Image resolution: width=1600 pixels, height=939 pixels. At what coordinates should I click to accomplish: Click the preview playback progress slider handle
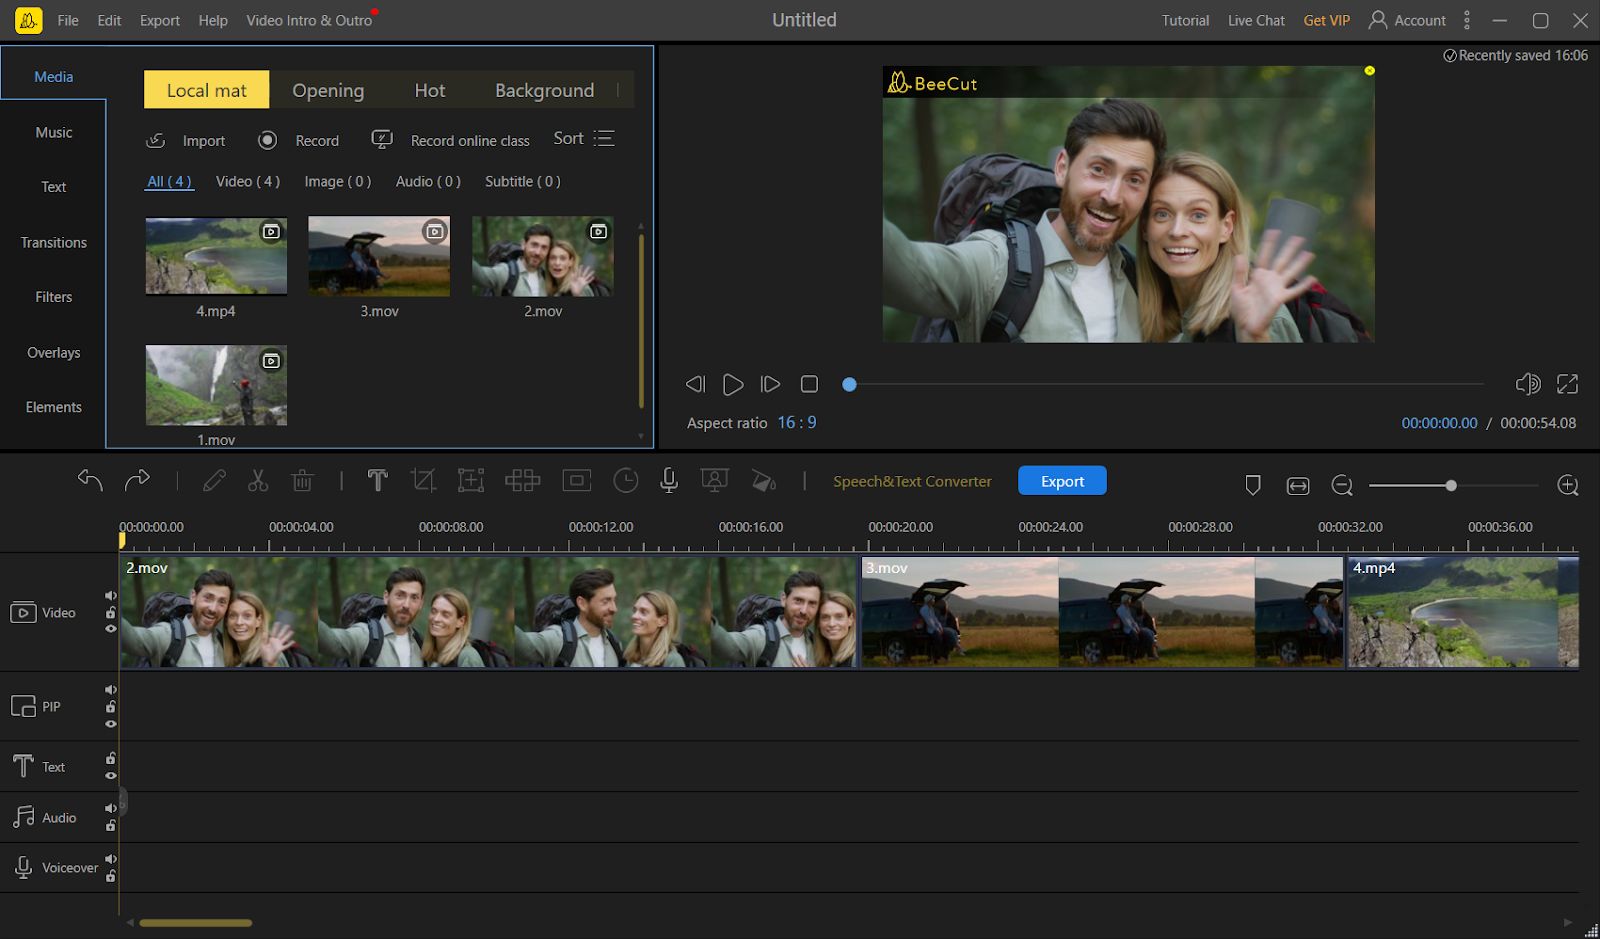point(849,384)
